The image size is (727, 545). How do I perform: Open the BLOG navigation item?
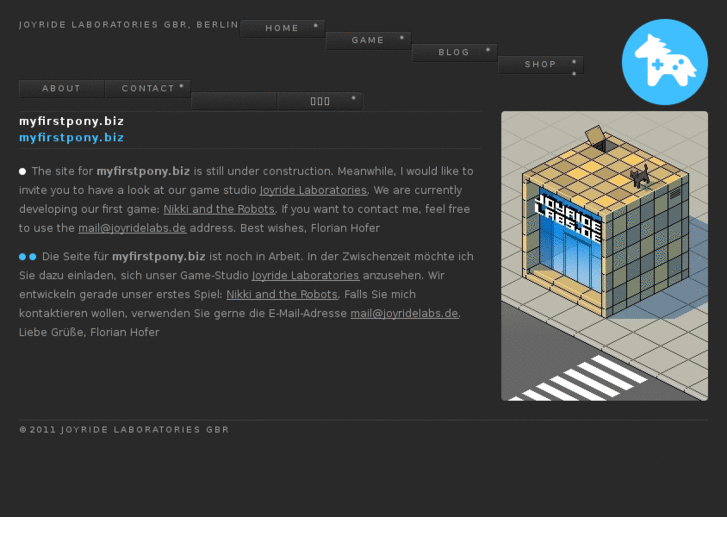pos(454,52)
